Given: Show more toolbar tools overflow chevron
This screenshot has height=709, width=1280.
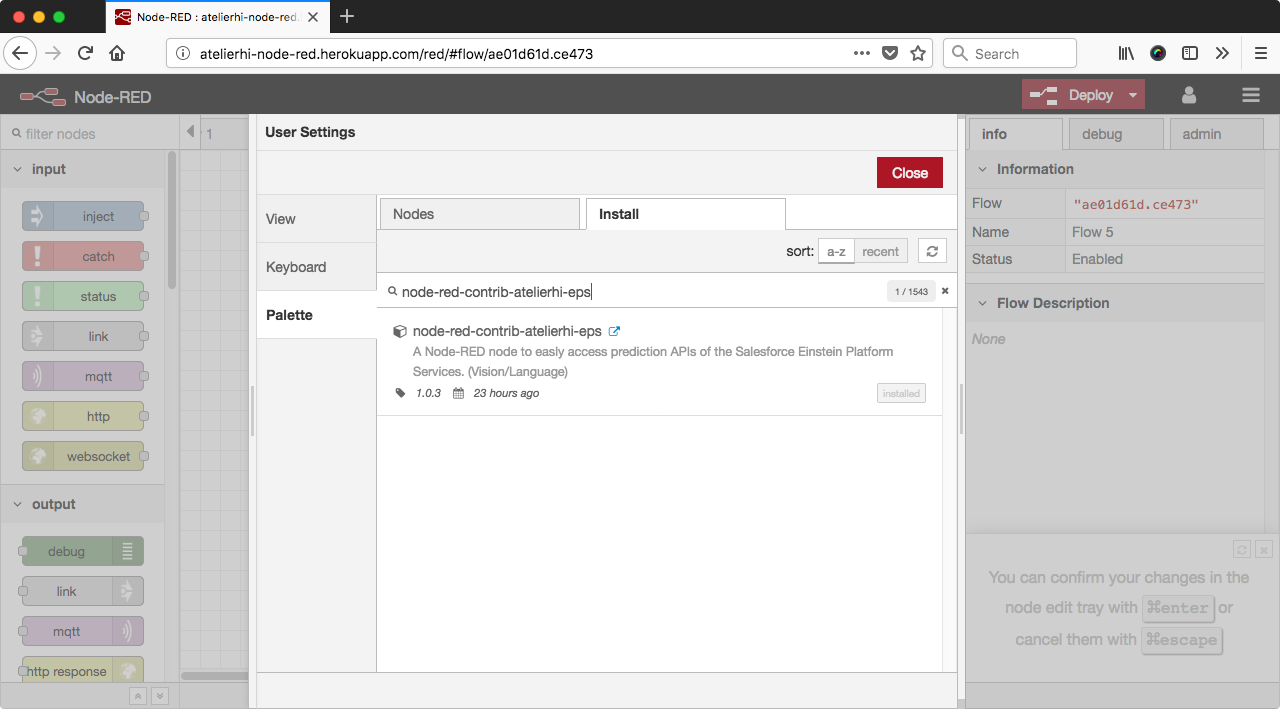Looking at the screenshot, I should tap(1222, 53).
